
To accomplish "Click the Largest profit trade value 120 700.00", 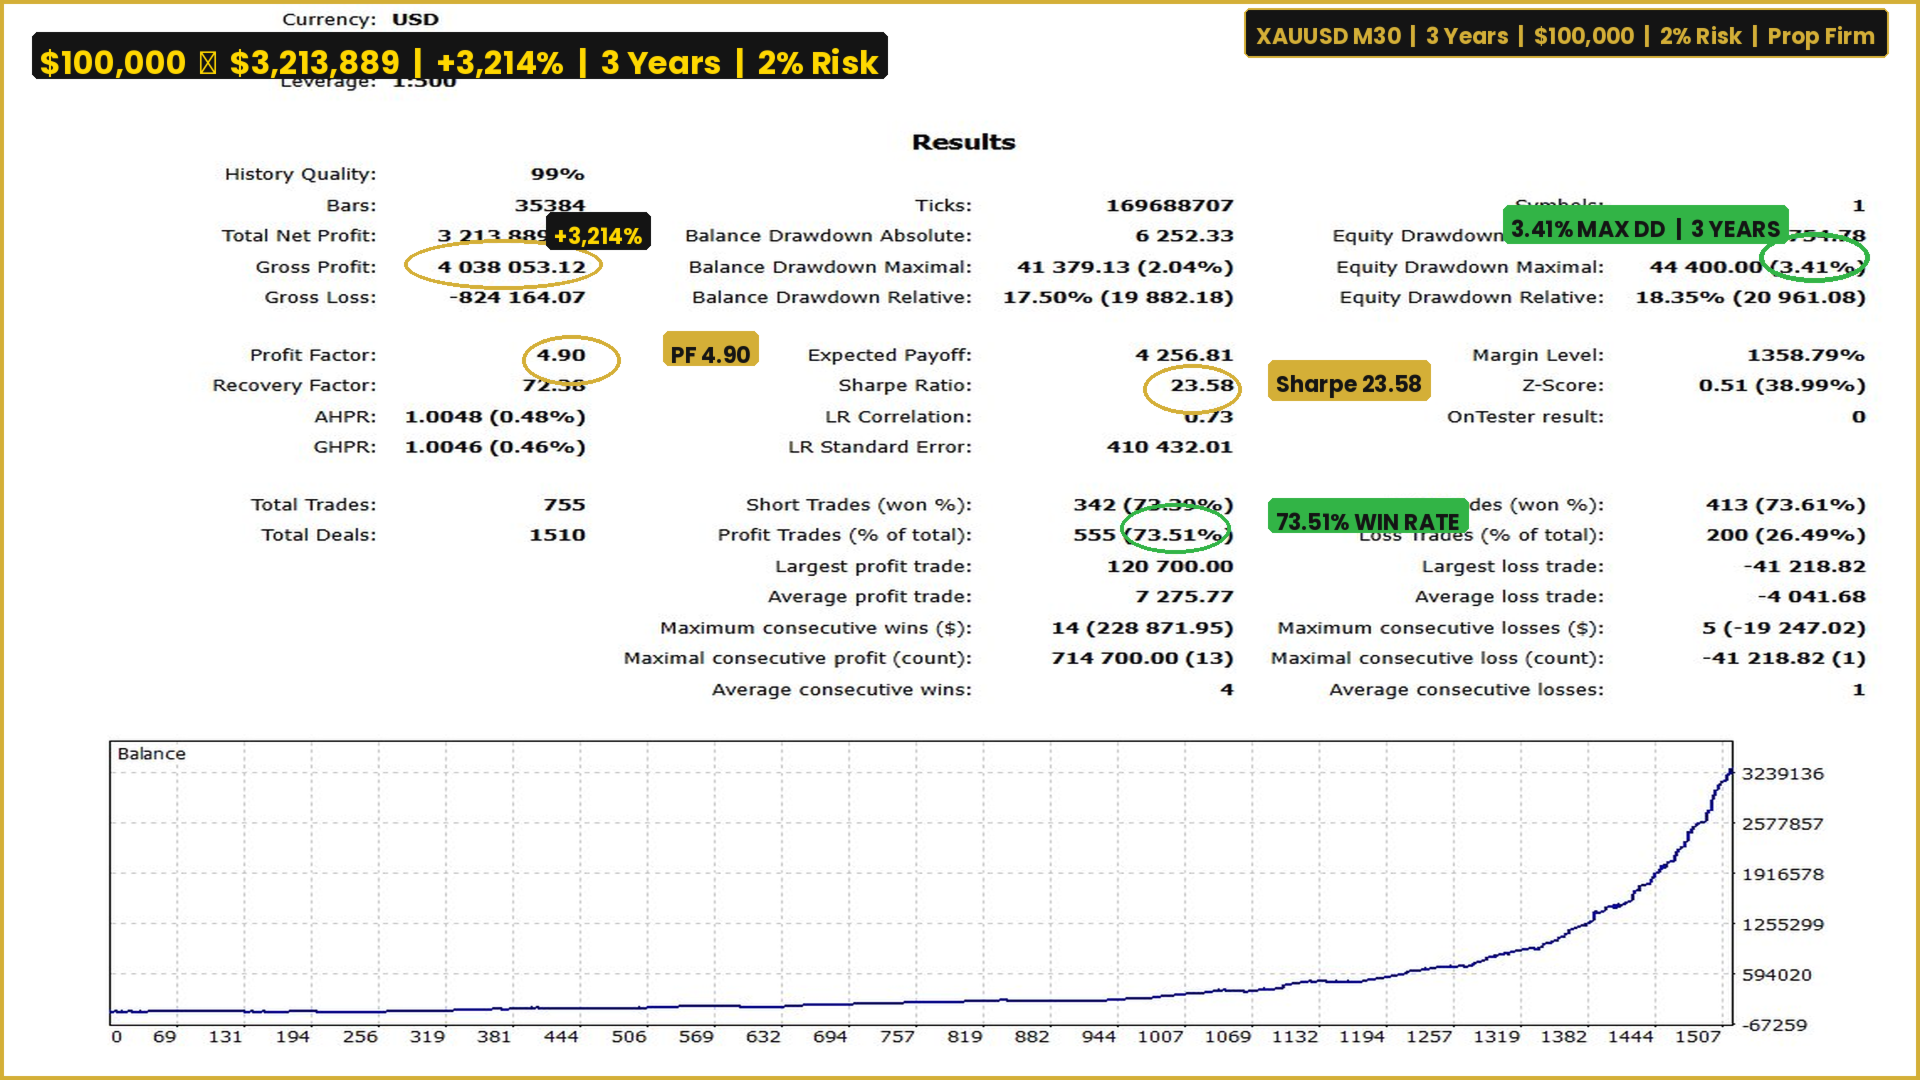I will (x=1169, y=566).
